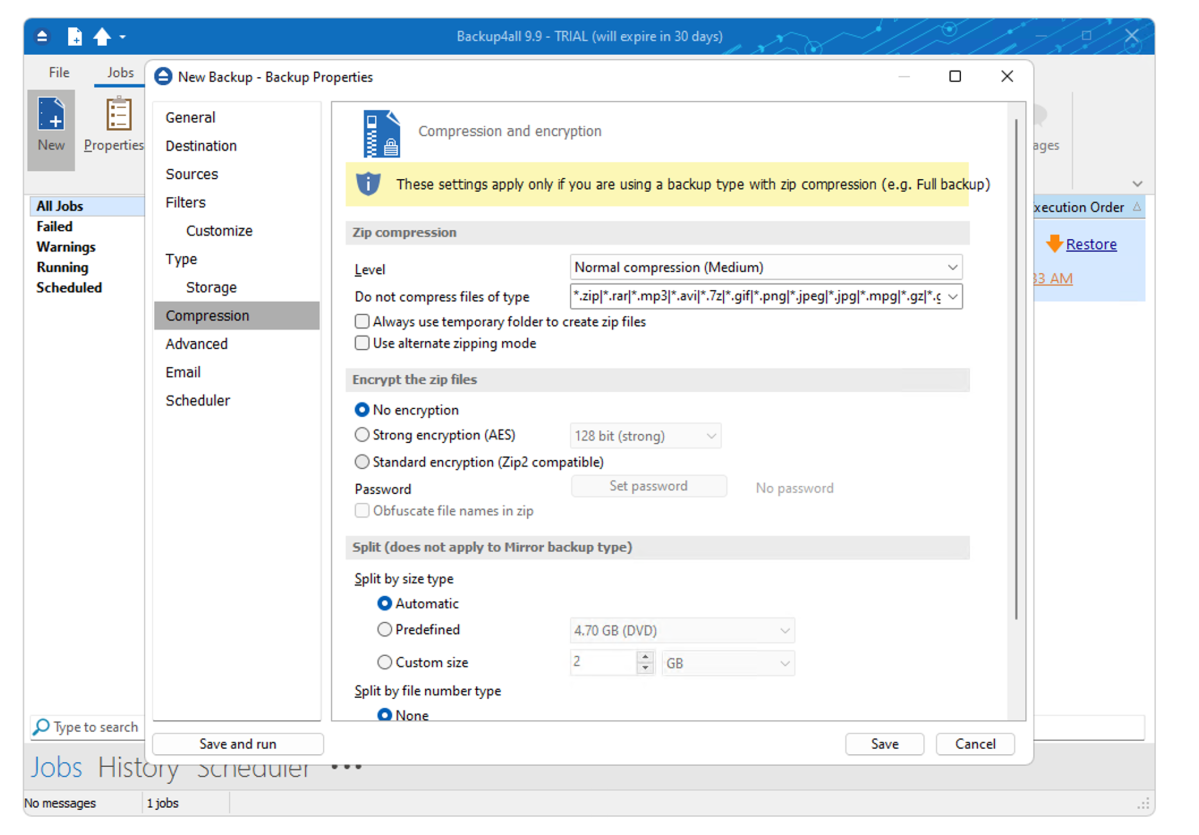The image size is (1199, 835).
Task: Open the 128 bit (strong) dropdown
Action: click(645, 436)
